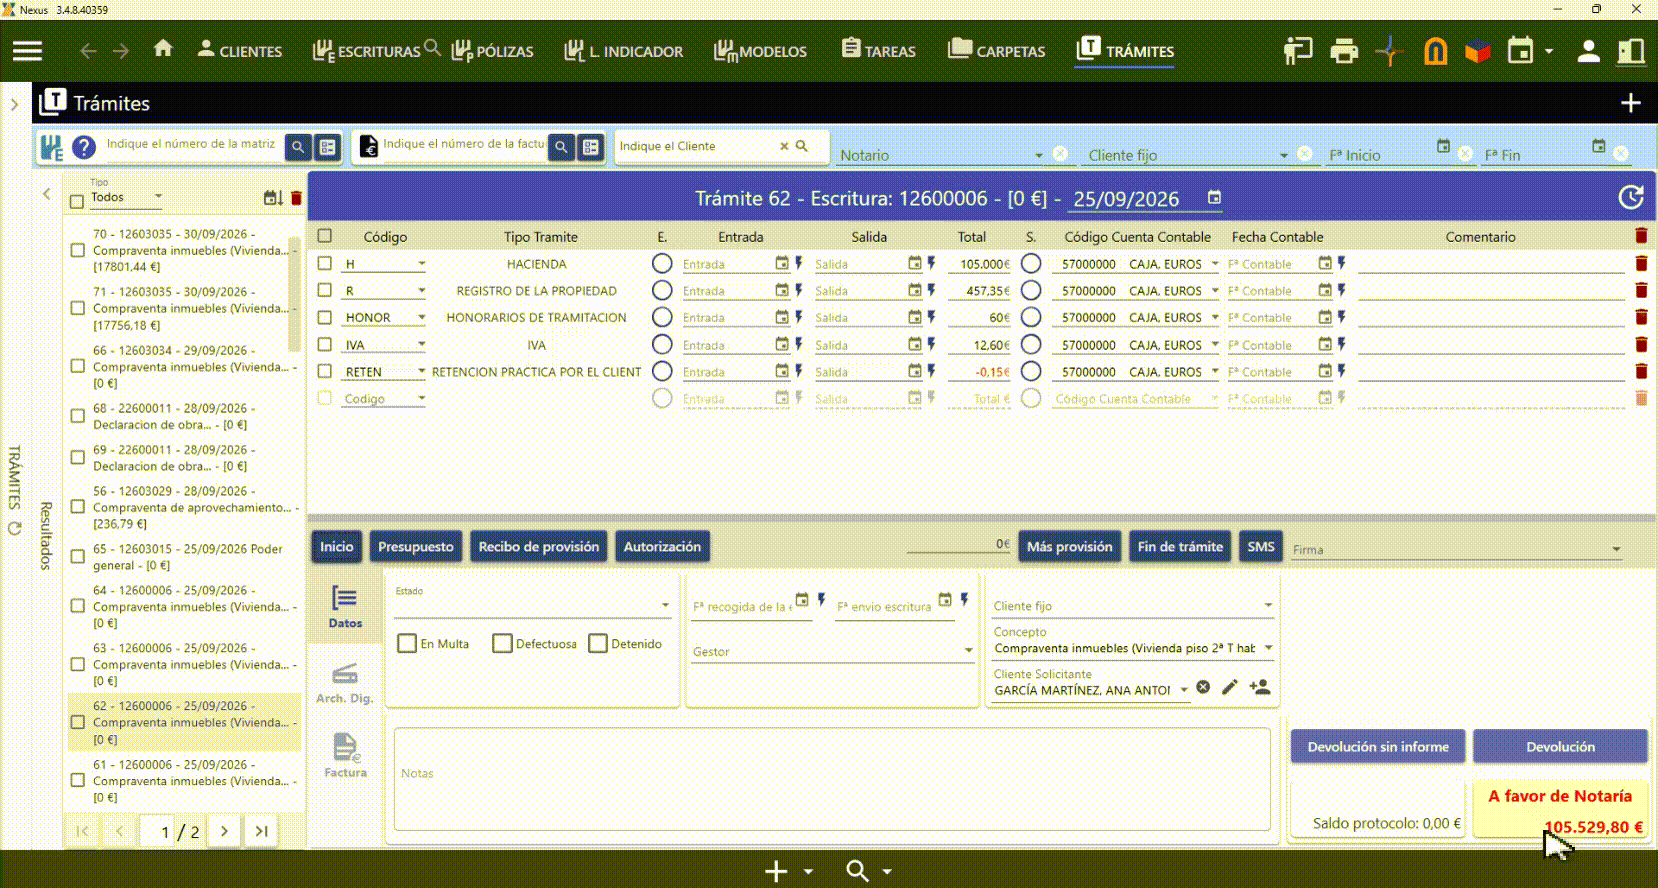Image resolution: width=1658 pixels, height=888 pixels.
Task: Check the HACIENDA row checkbox
Action: (324, 263)
